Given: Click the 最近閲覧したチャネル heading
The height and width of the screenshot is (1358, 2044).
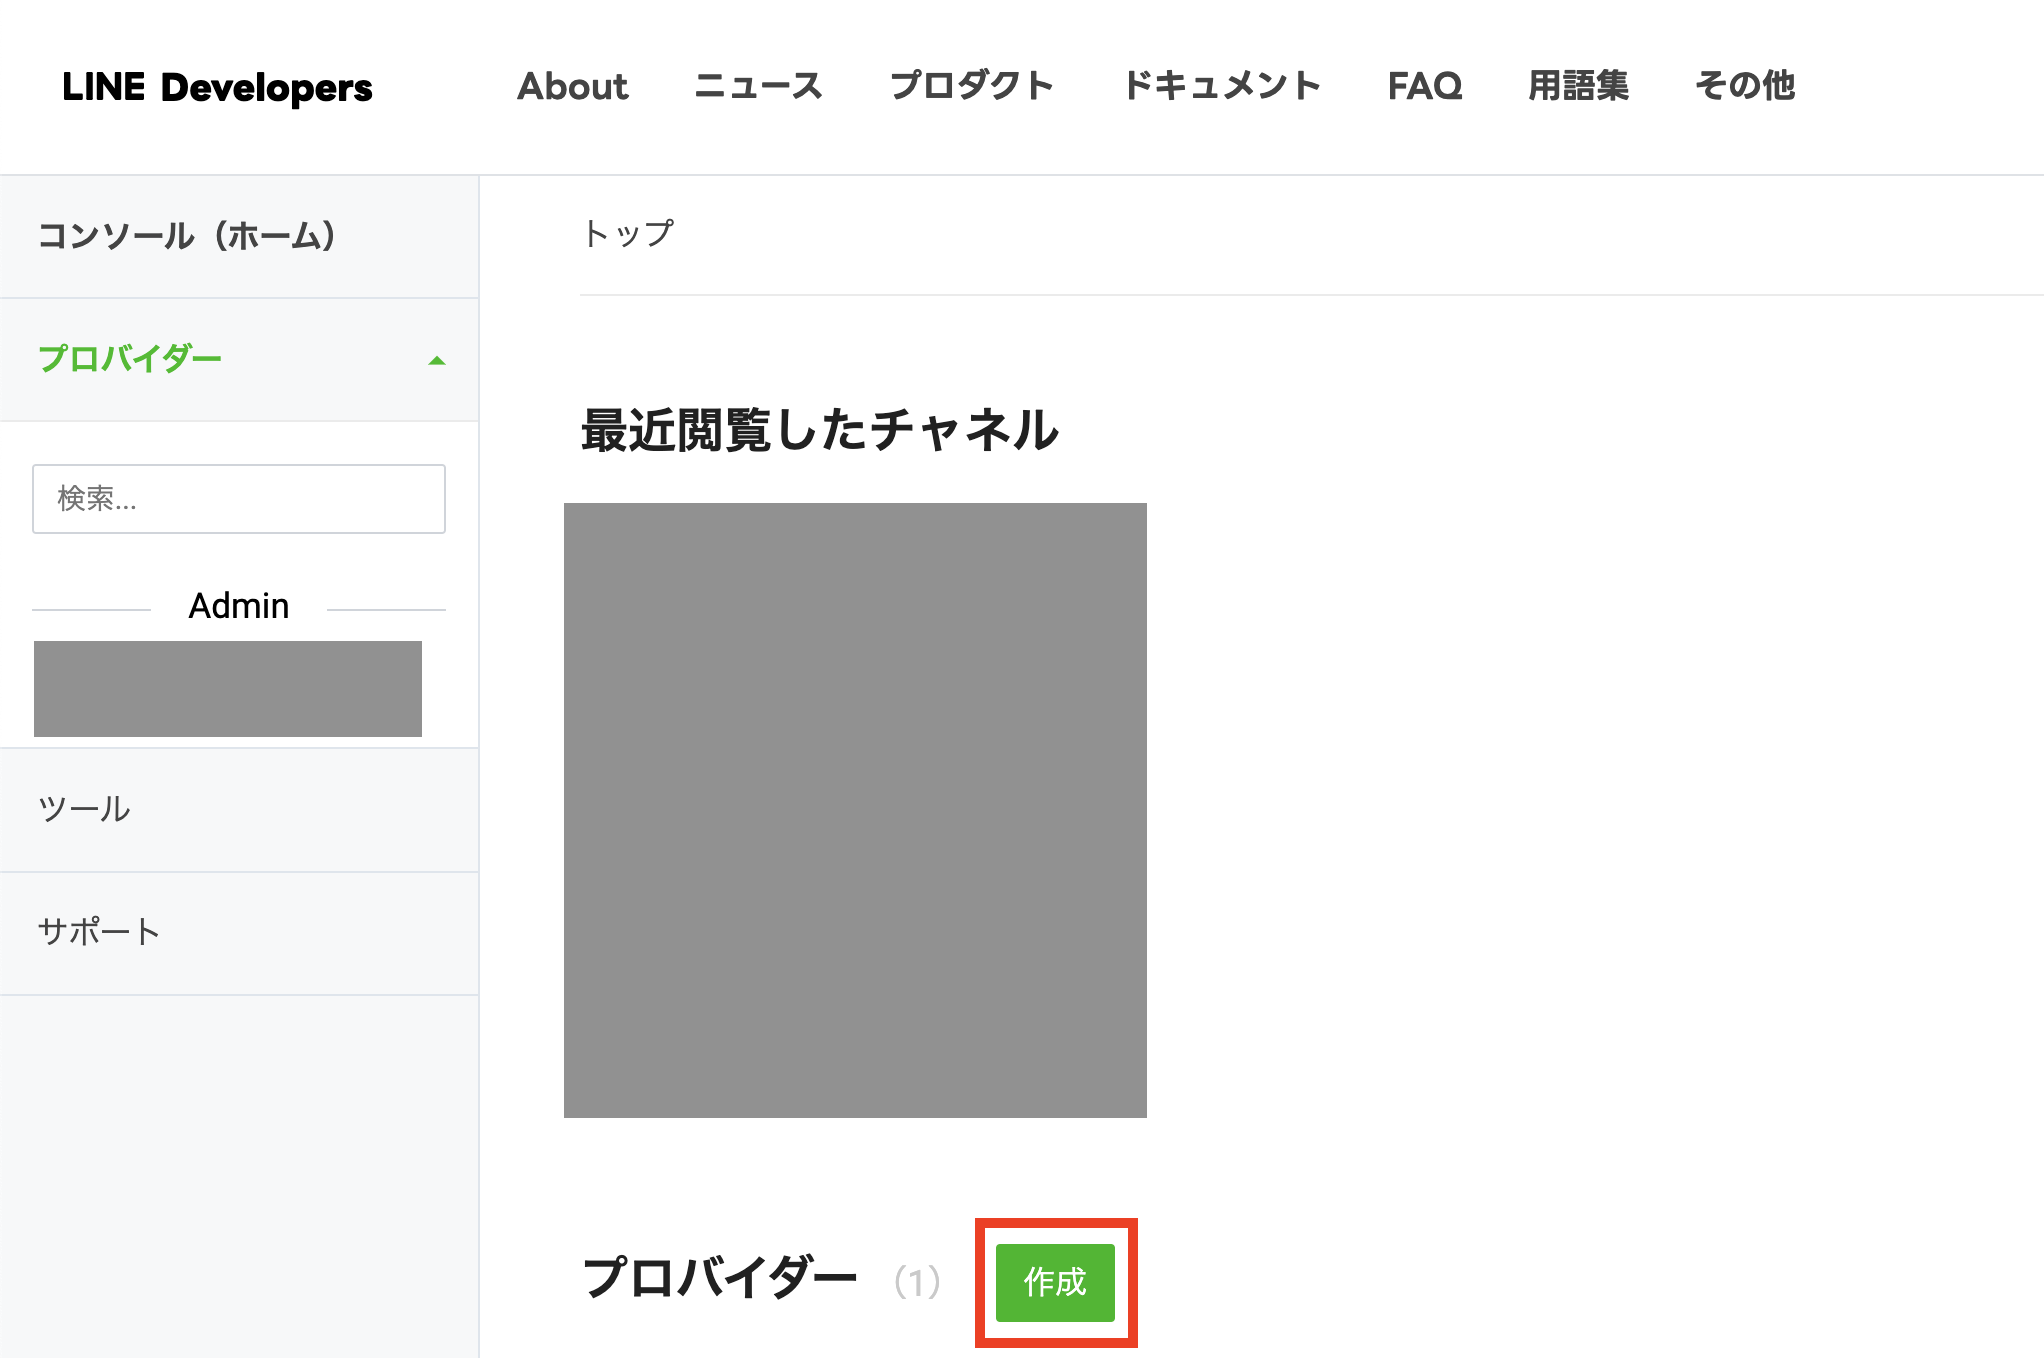Looking at the screenshot, I should [x=819, y=430].
